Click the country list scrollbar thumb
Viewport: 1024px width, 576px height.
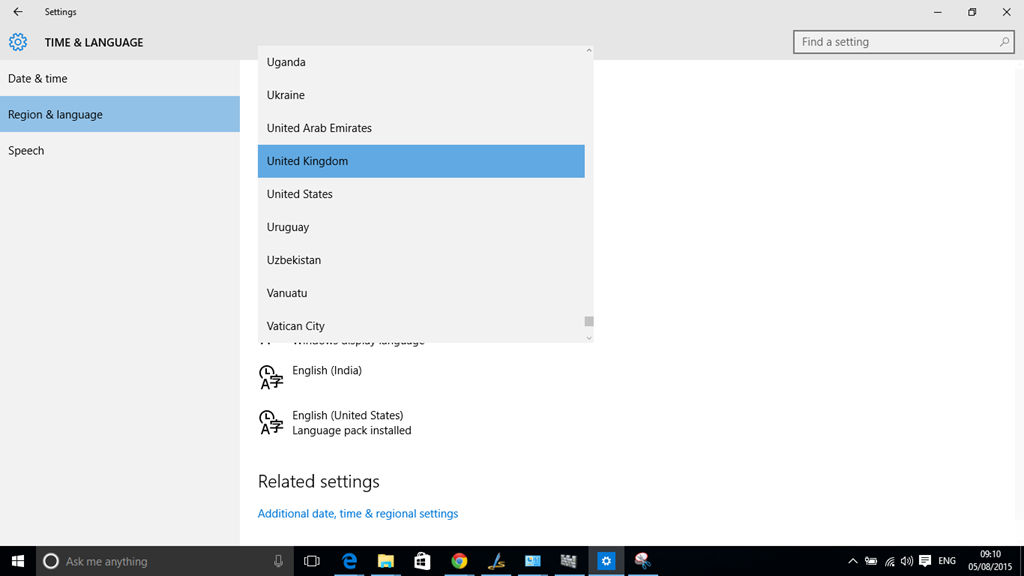pyautogui.click(x=589, y=321)
